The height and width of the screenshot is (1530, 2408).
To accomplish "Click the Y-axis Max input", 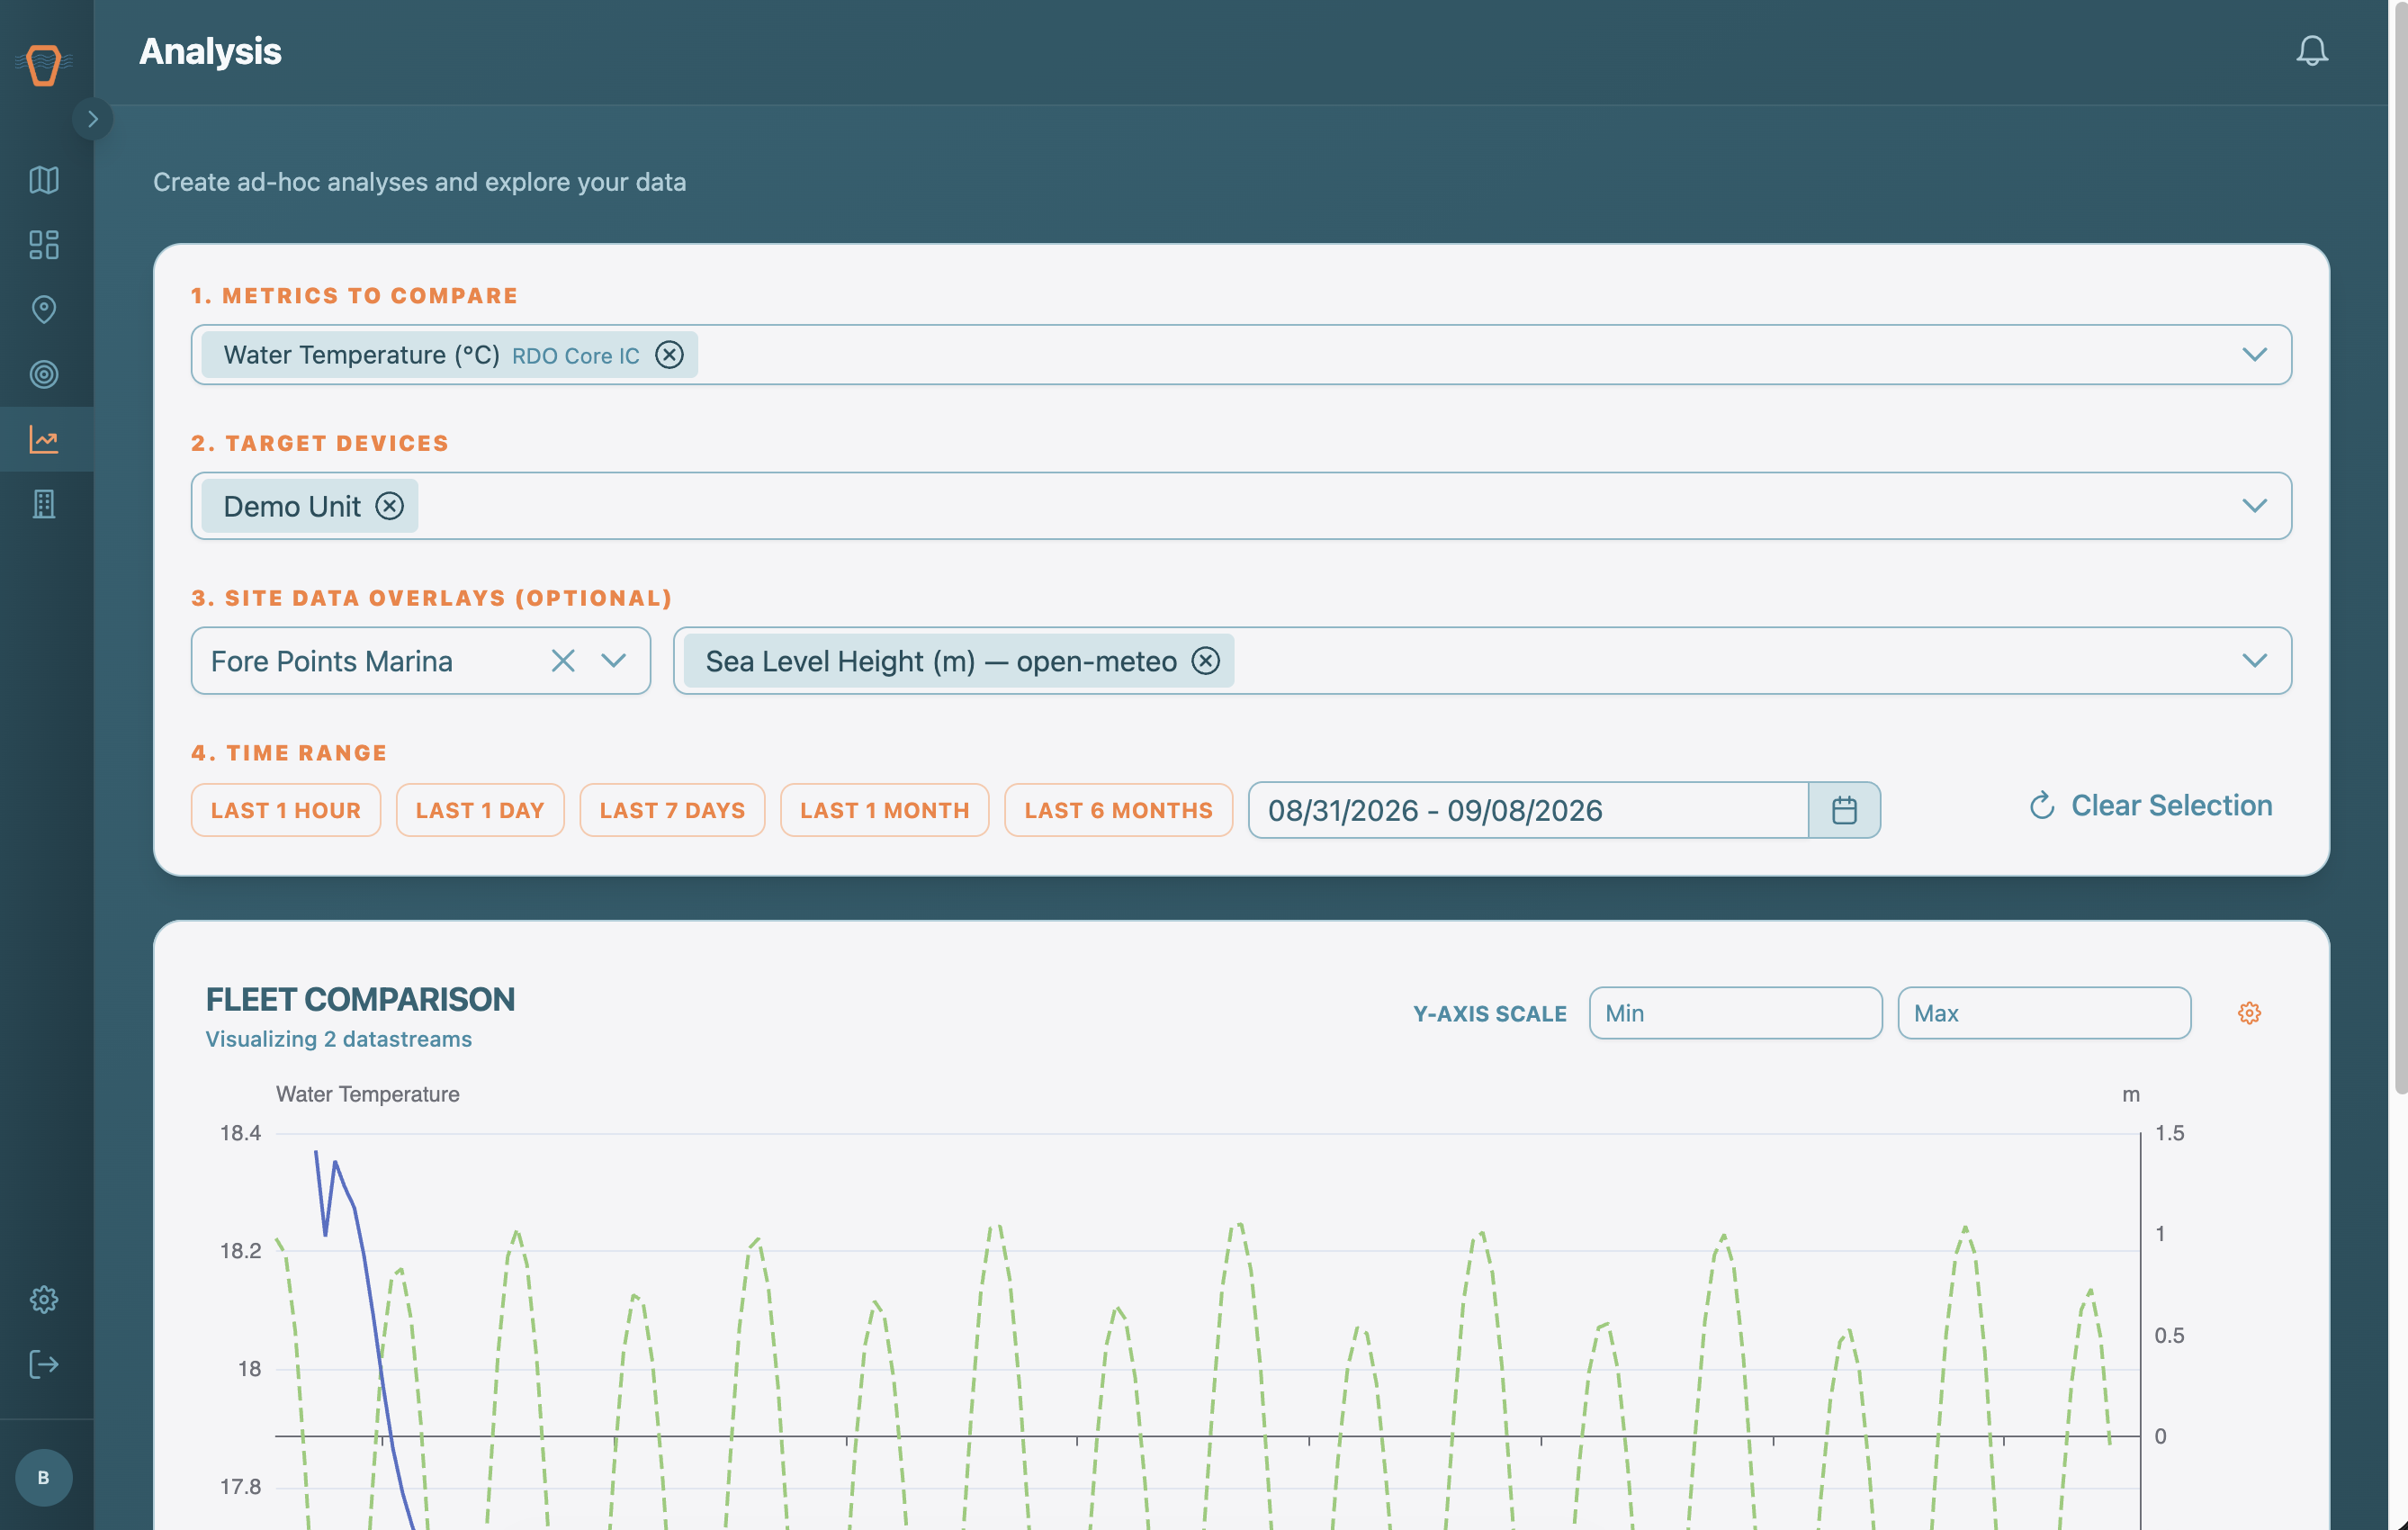I will (2044, 1013).
